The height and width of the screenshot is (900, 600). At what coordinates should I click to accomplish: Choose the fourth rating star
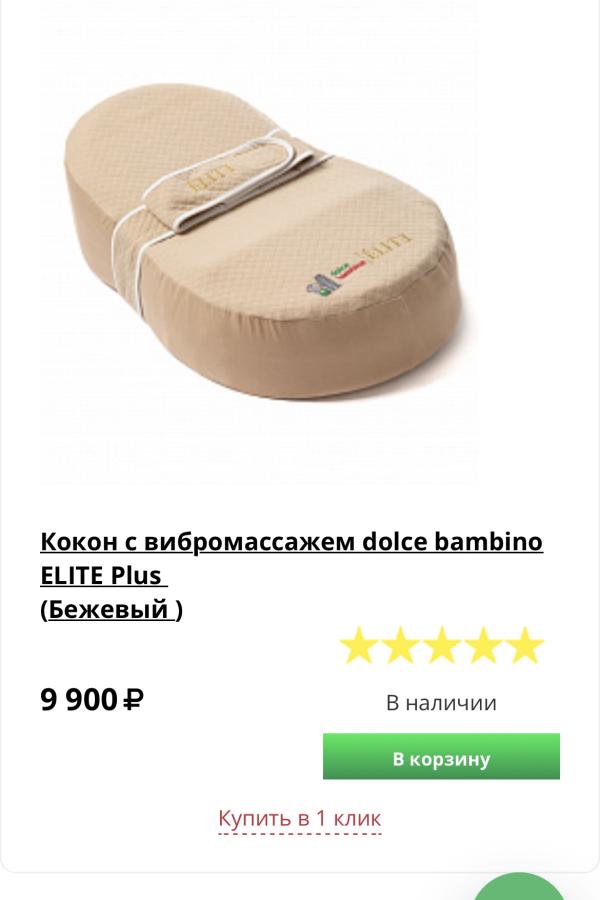point(483,645)
